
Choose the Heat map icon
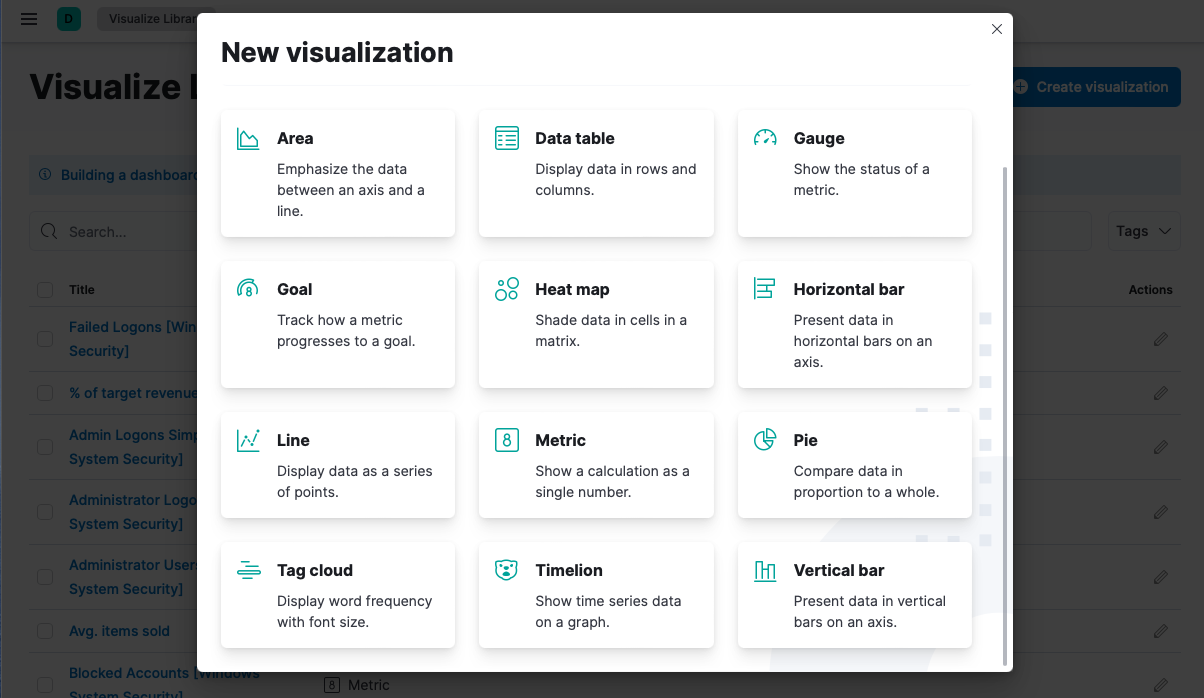tap(507, 290)
